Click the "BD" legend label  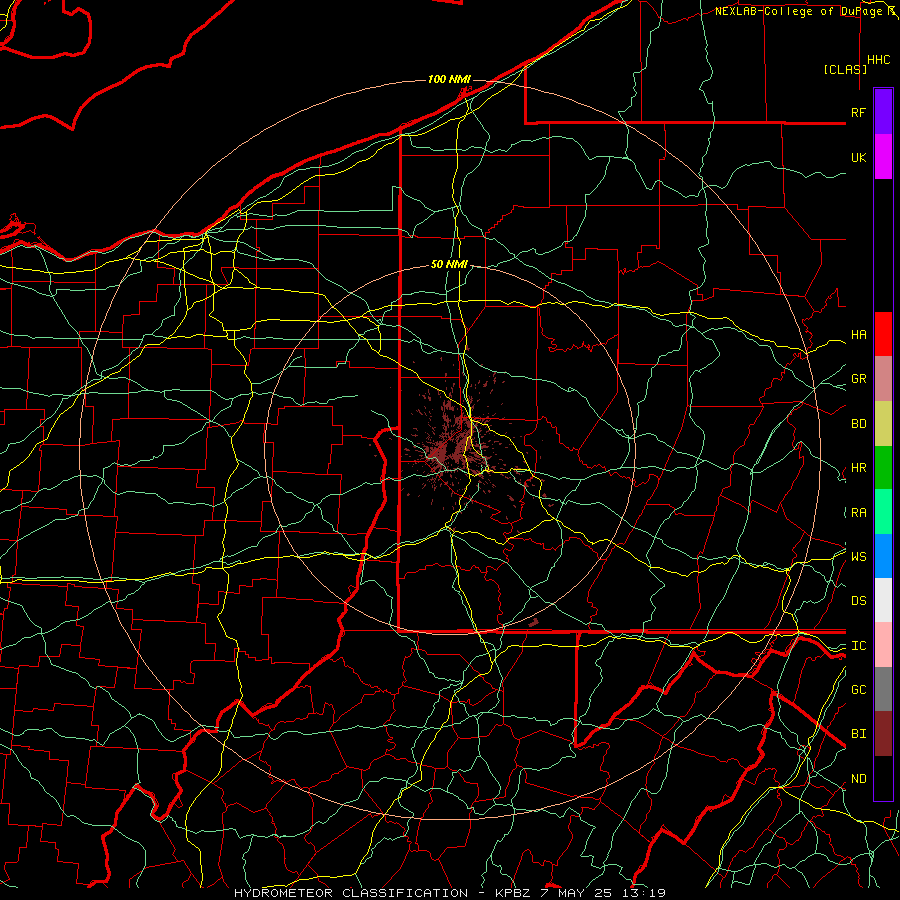(x=858, y=424)
